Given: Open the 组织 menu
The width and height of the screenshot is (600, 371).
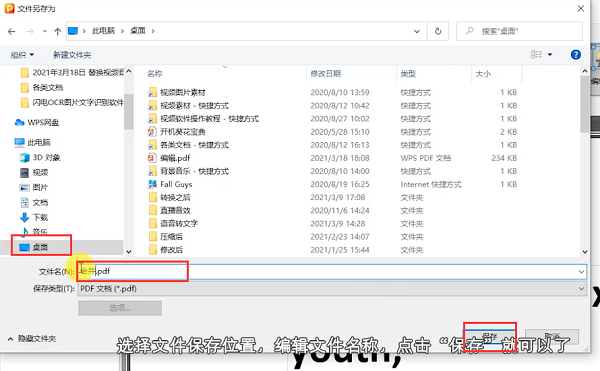Looking at the screenshot, I should coord(22,55).
